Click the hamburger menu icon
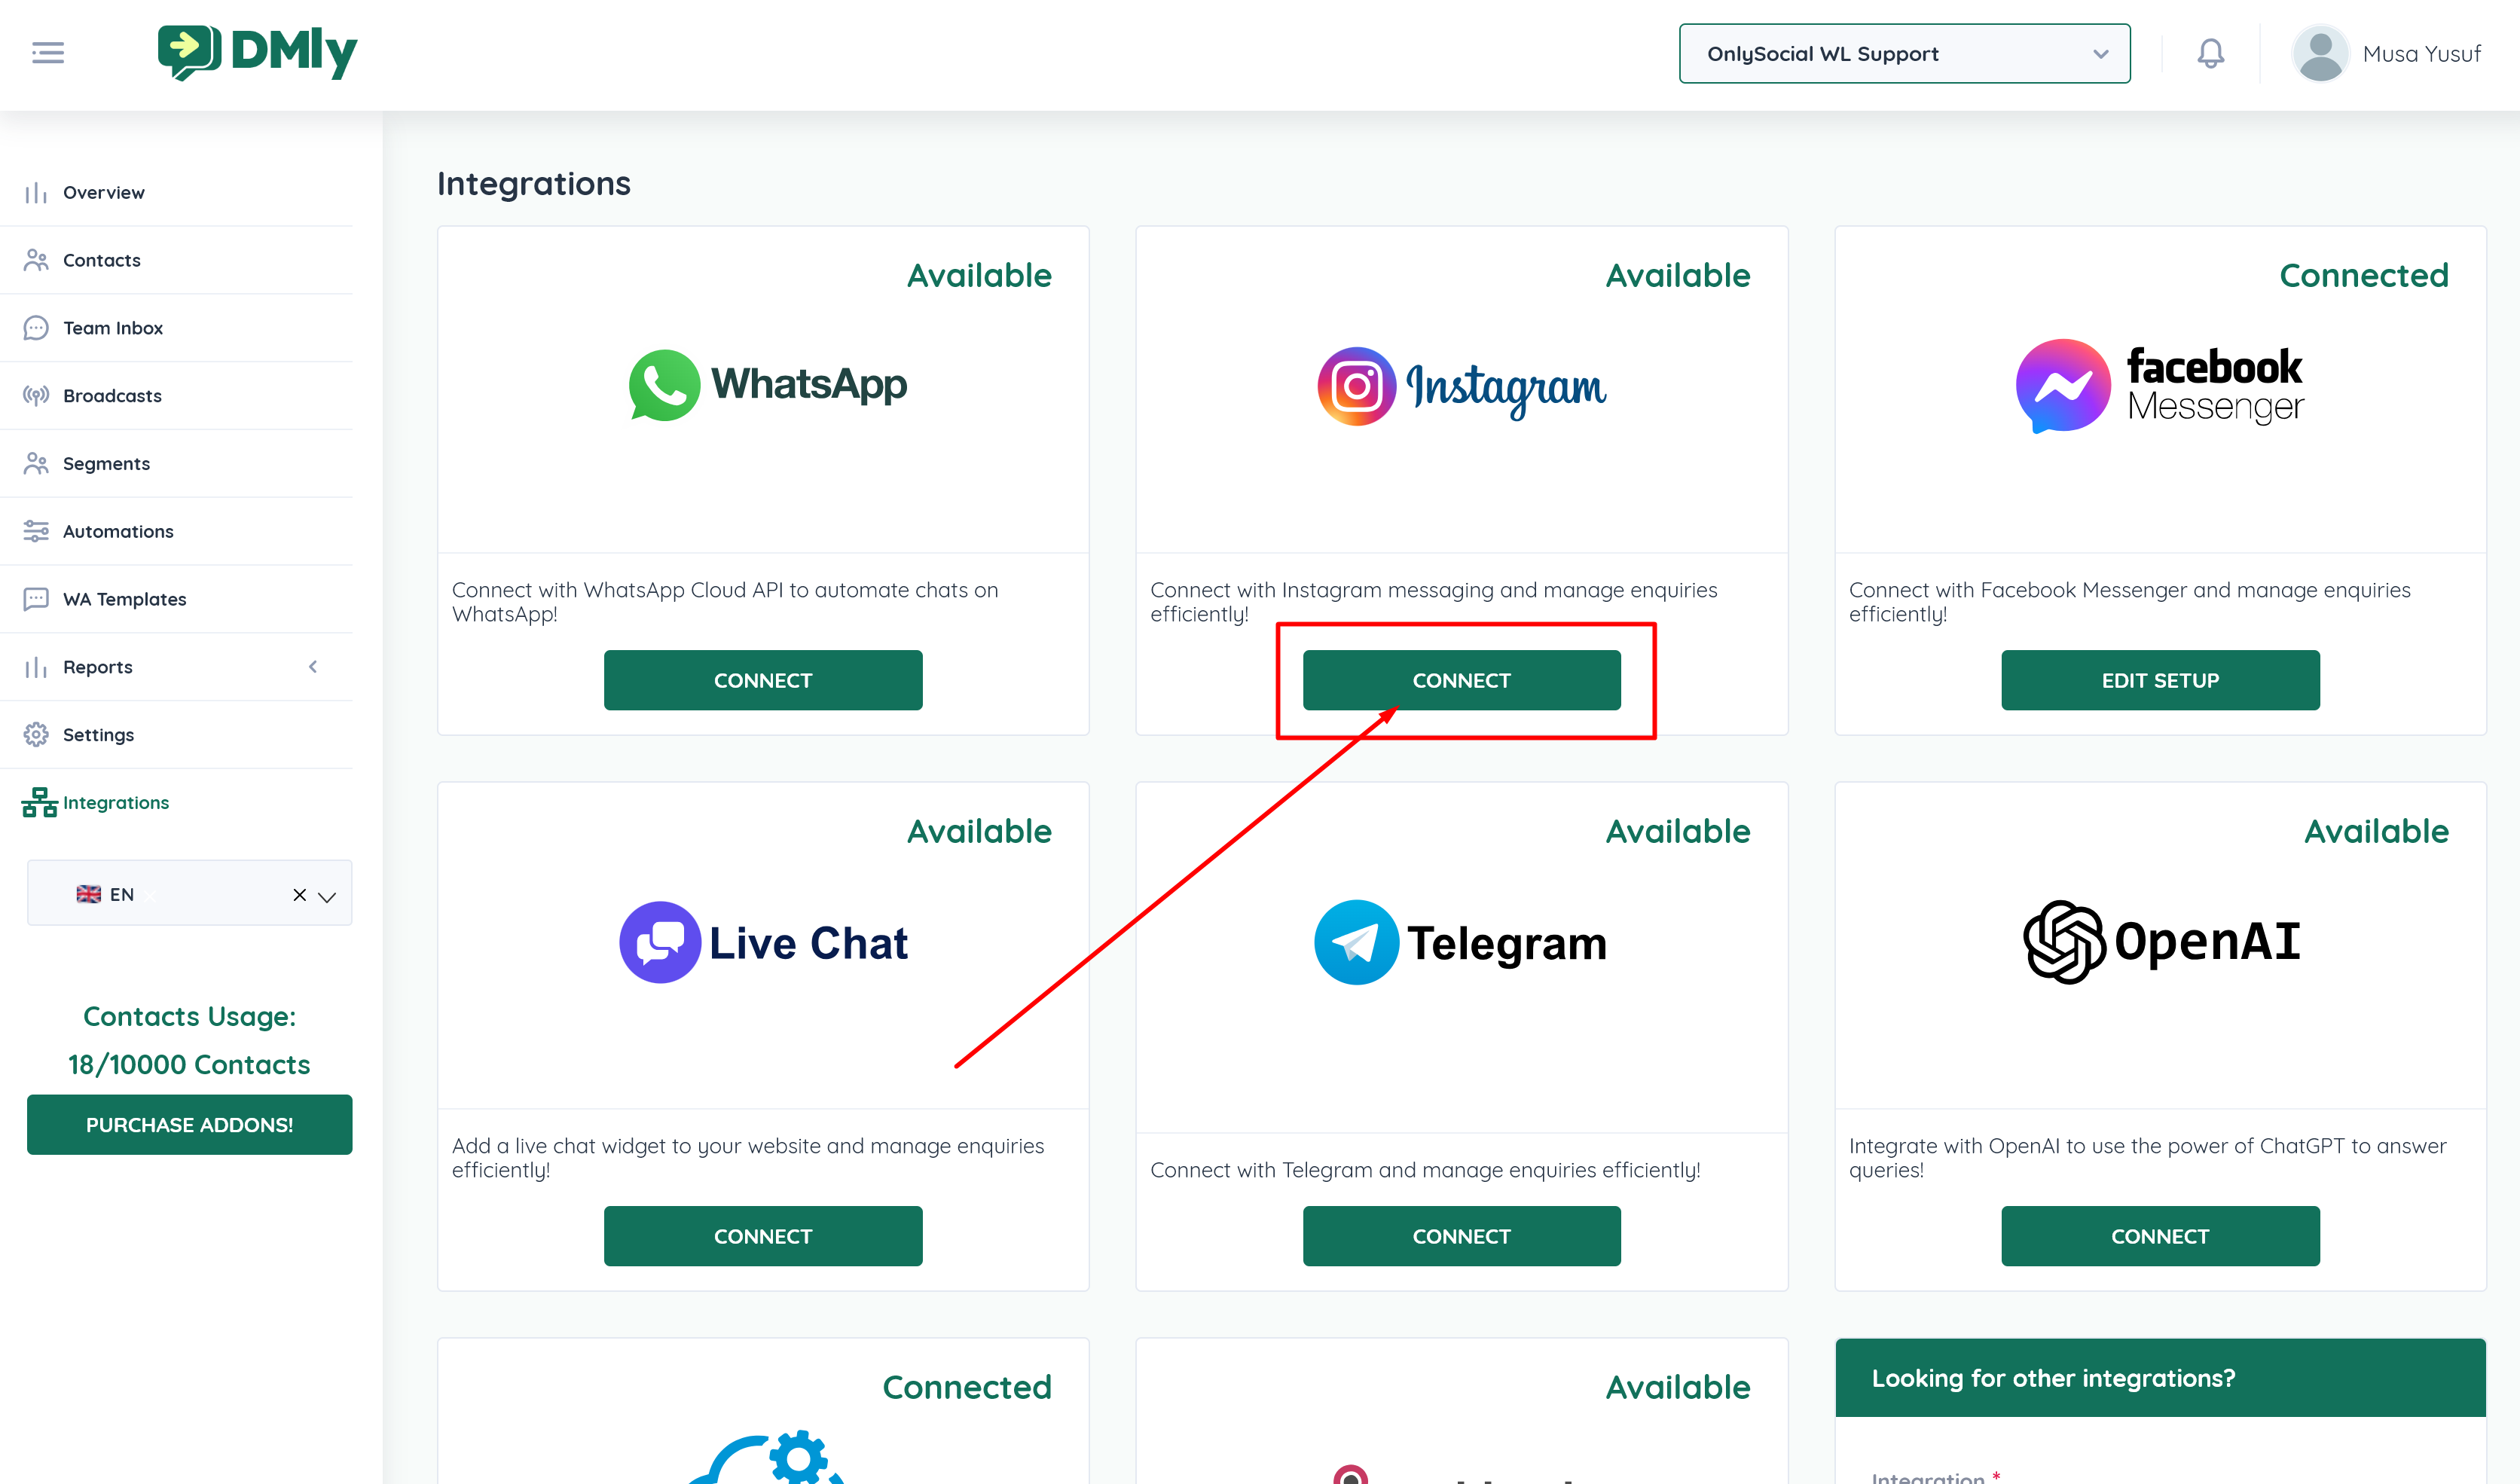The width and height of the screenshot is (2520, 1484). tap(47, 53)
